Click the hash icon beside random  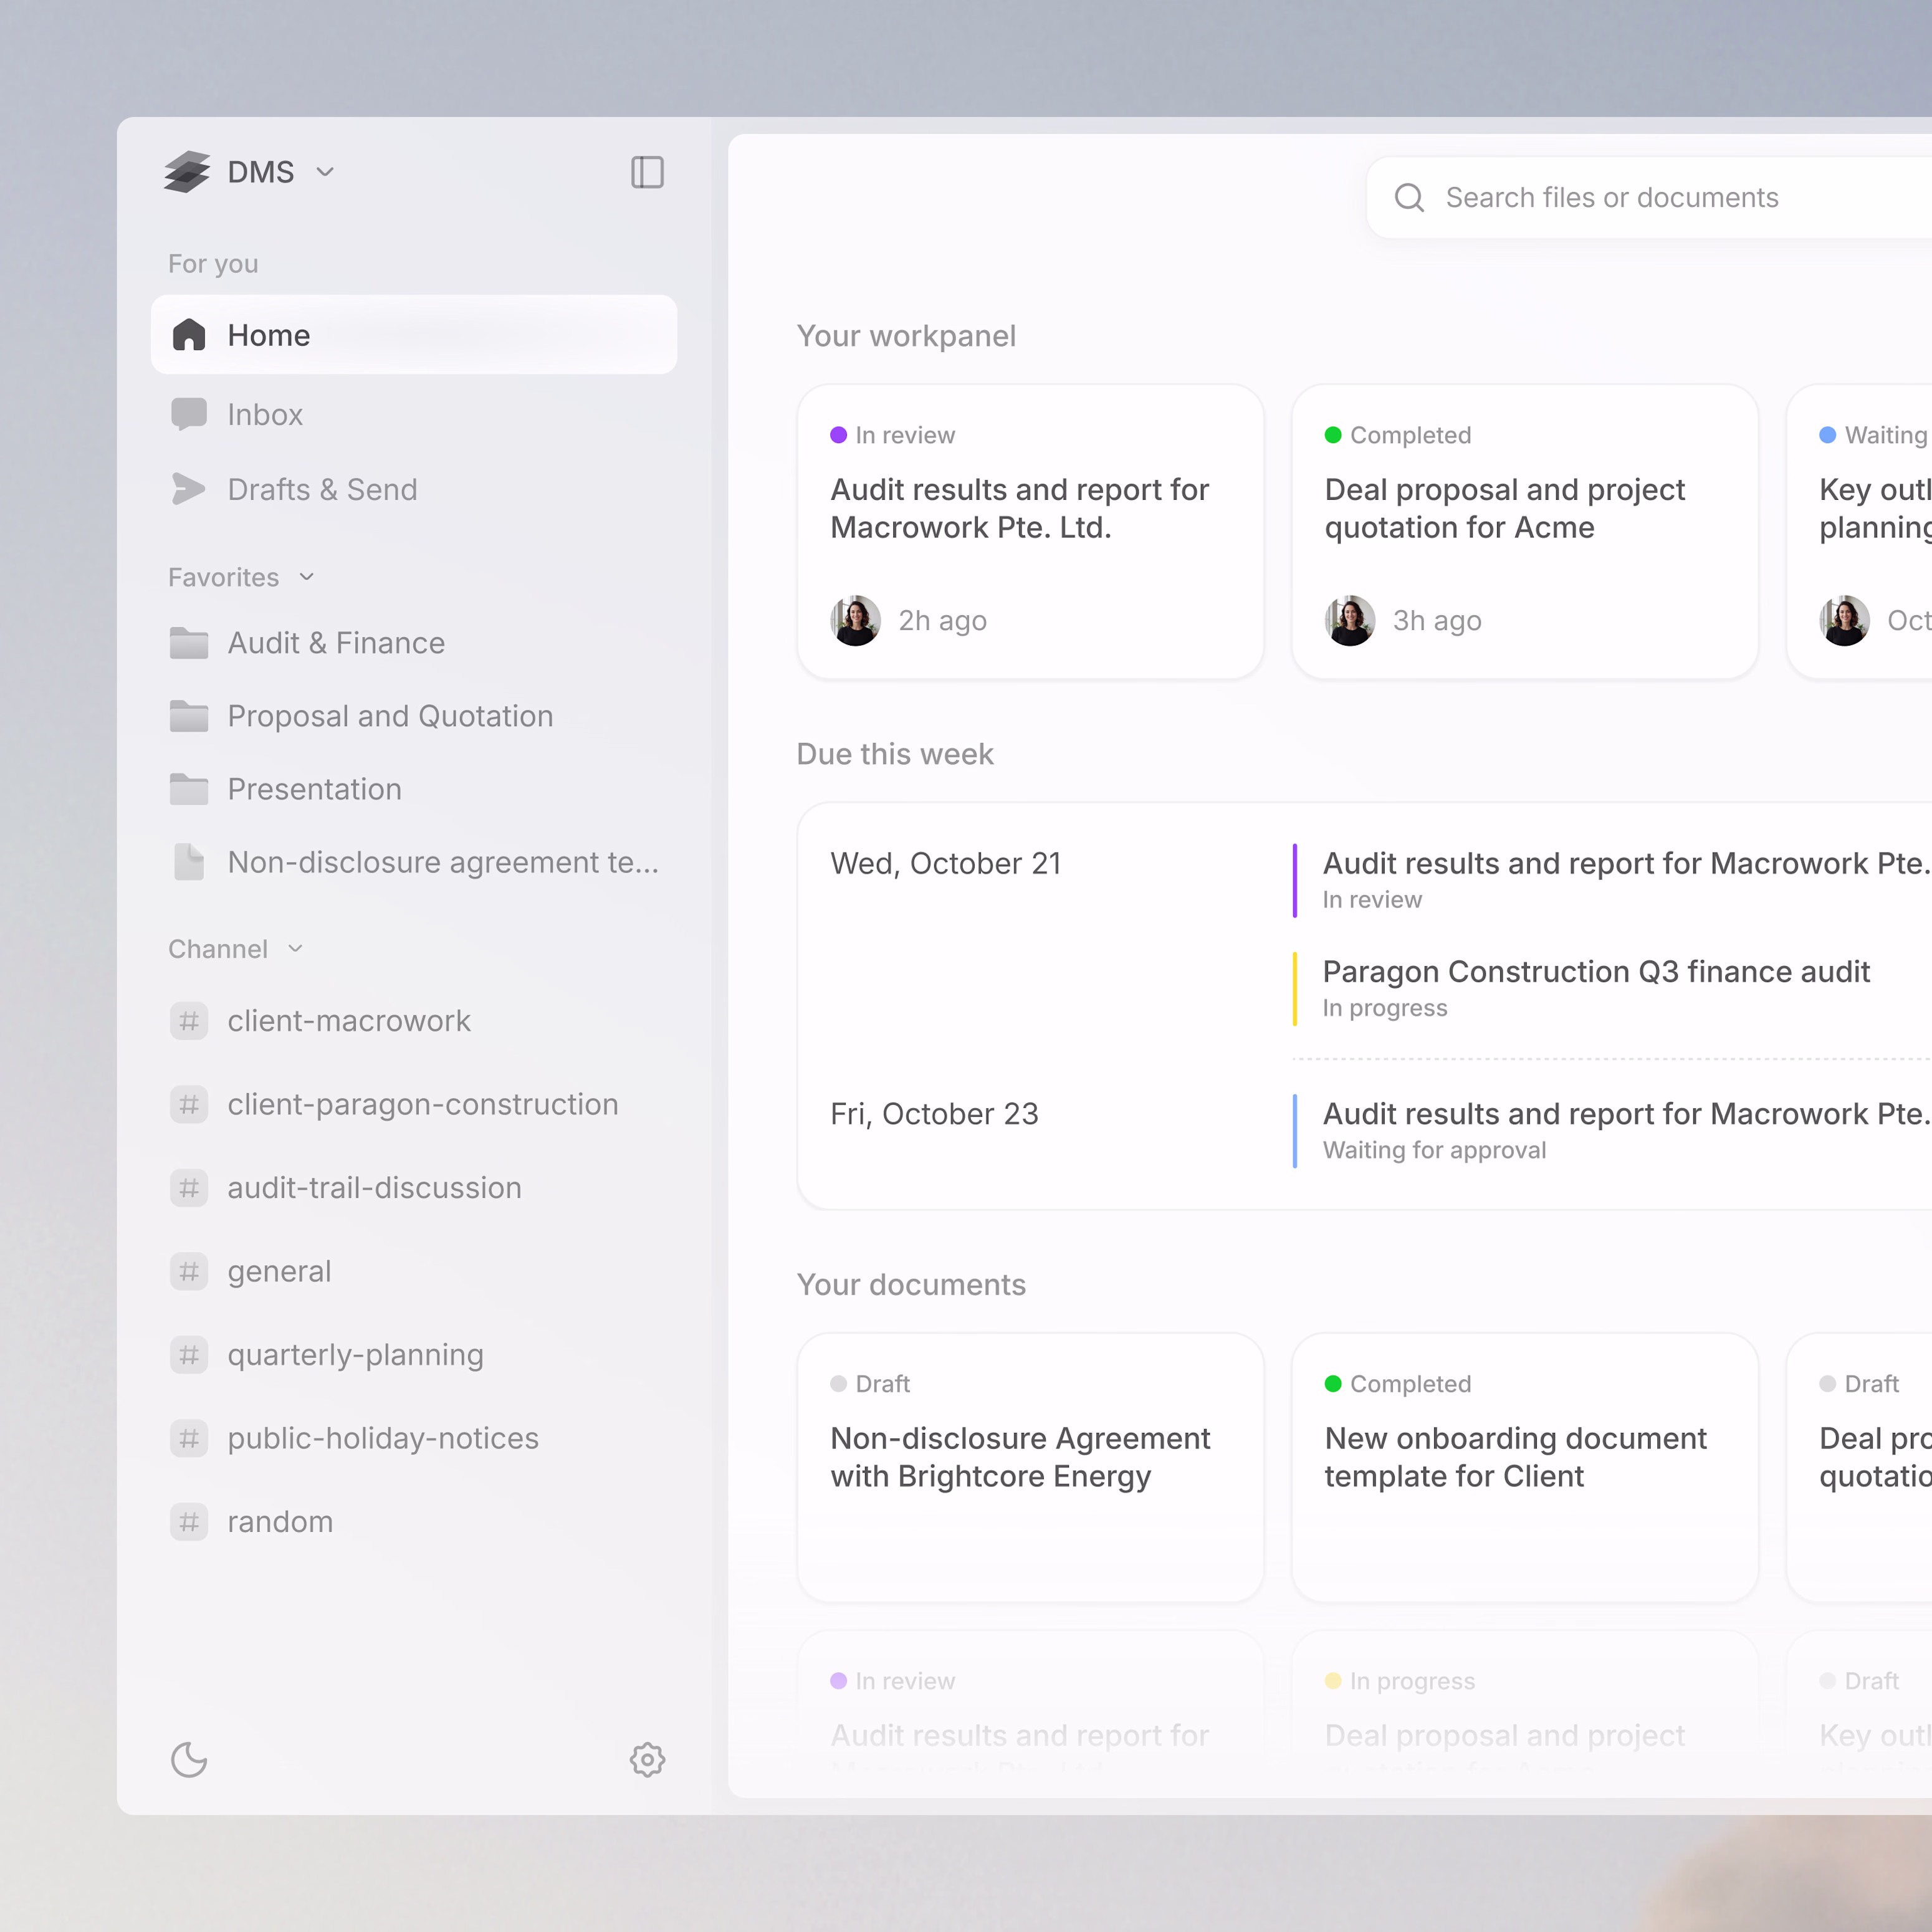[188, 1521]
